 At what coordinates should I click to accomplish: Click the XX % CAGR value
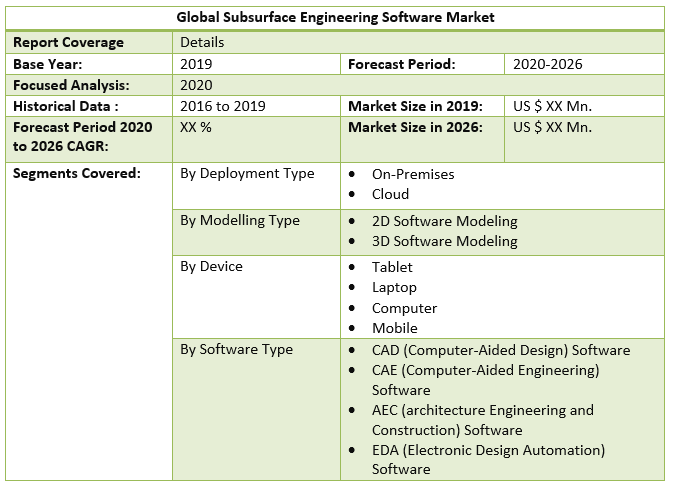pyautogui.click(x=195, y=127)
